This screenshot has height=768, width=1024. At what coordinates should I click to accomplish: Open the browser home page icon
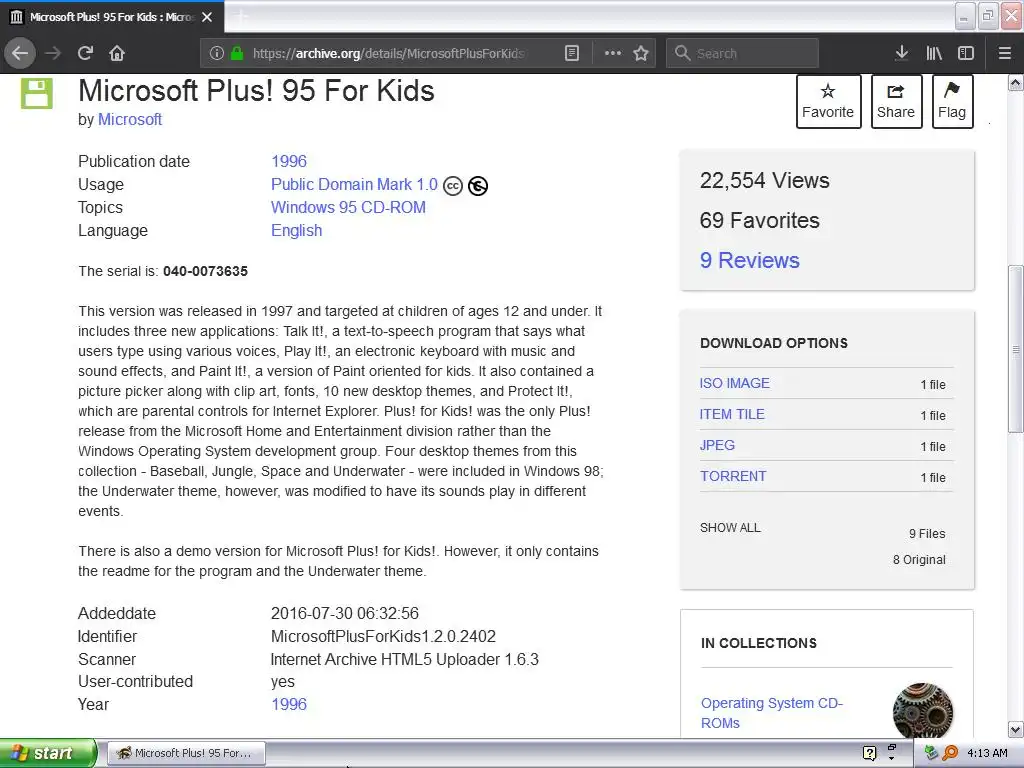click(x=117, y=53)
